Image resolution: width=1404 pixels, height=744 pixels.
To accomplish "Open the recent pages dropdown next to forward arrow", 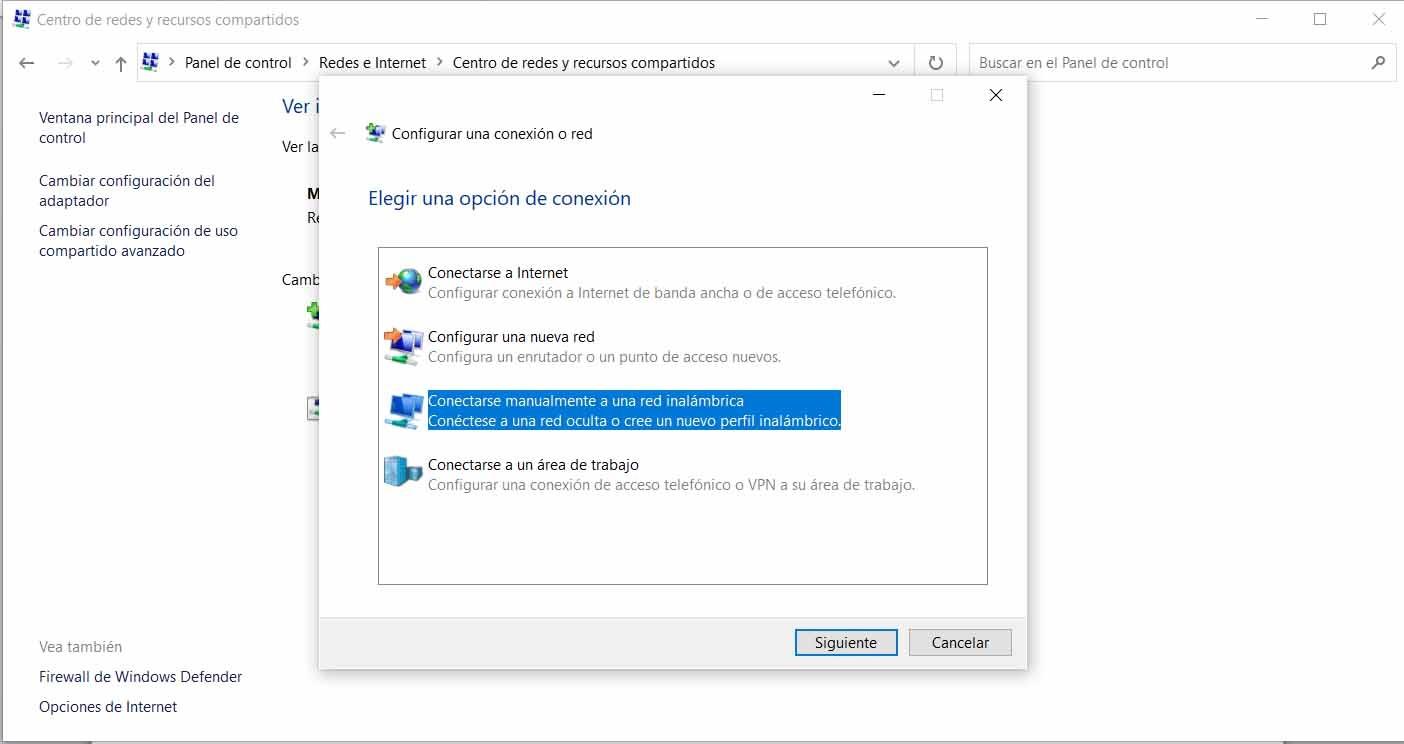I will point(95,62).
